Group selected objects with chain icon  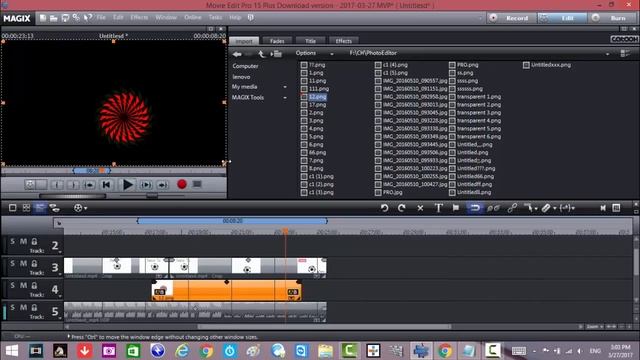point(512,208)
